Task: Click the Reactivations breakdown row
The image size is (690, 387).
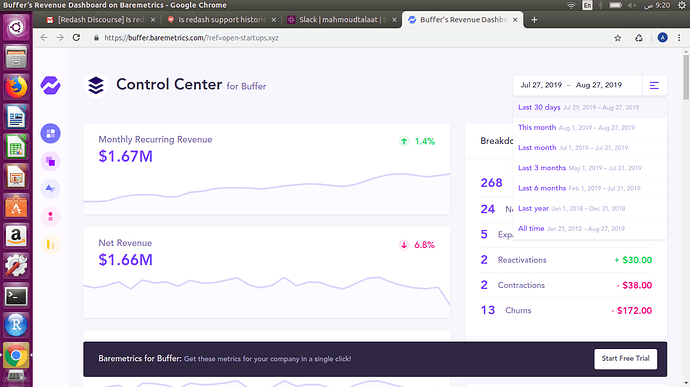Action: point(566,260)
